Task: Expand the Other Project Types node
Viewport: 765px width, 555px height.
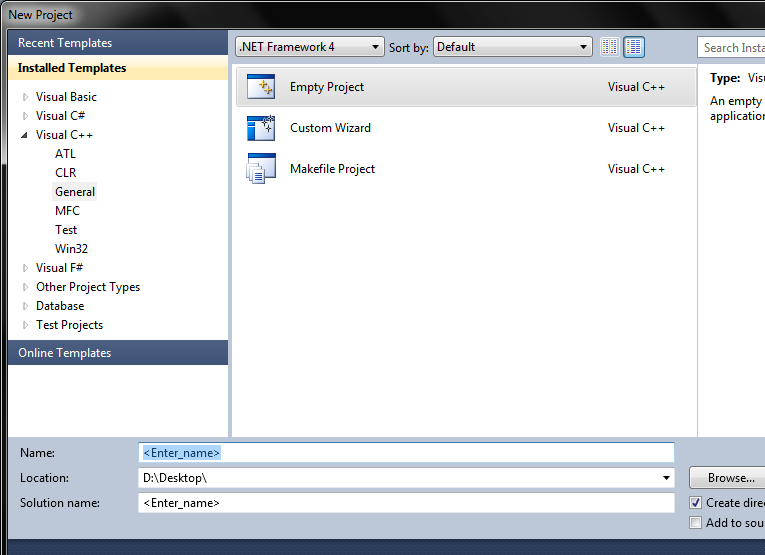Action: pos(25,287)
